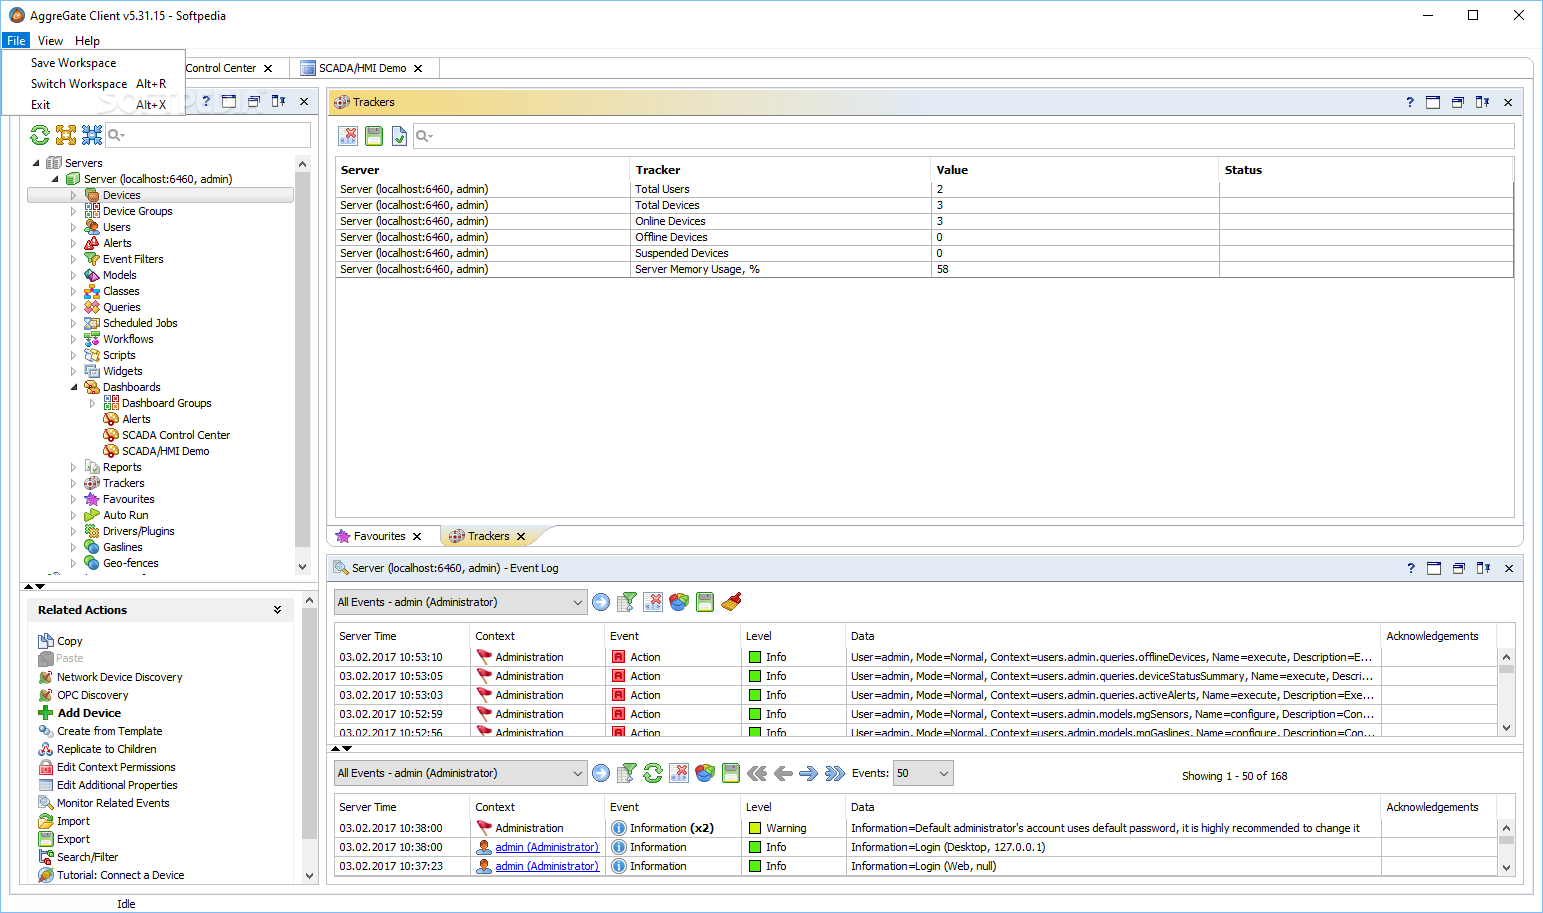
Task: Select the Total Devices tracker row
Action: pyautogui.click(x=924, y=205)
